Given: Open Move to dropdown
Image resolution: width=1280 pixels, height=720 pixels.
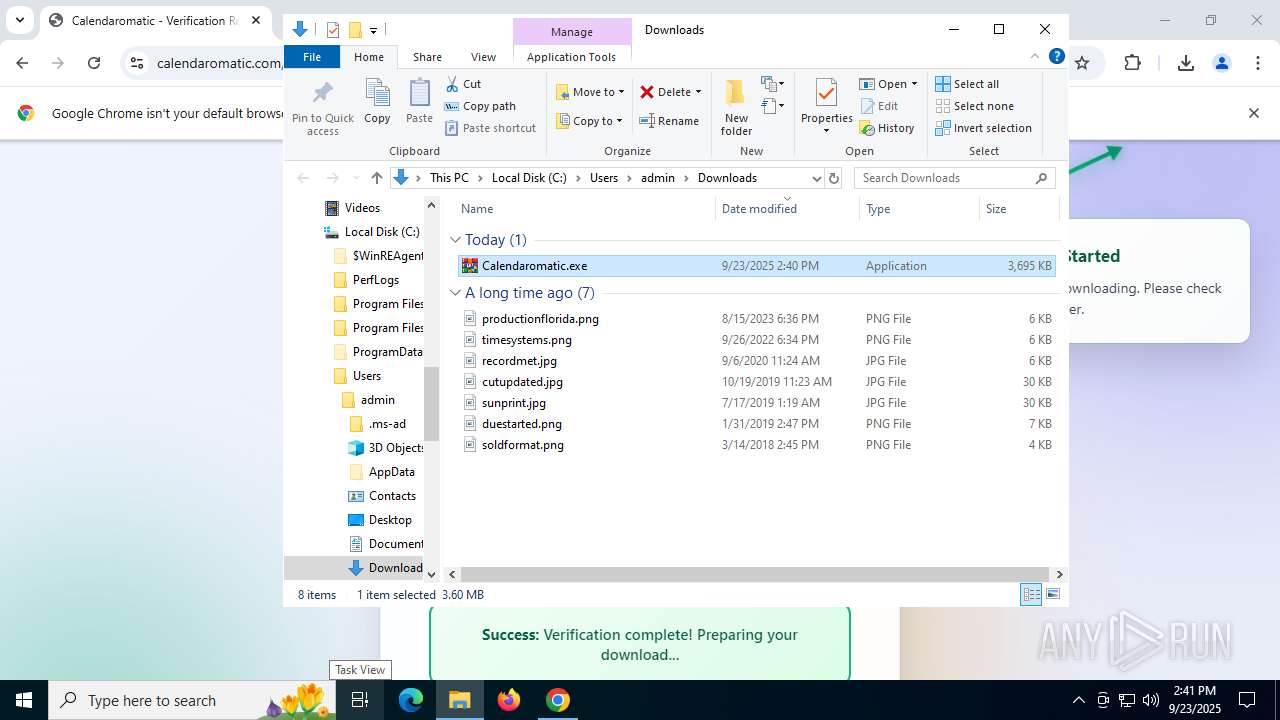Looking at the screenshot, I should click(590, 92).
